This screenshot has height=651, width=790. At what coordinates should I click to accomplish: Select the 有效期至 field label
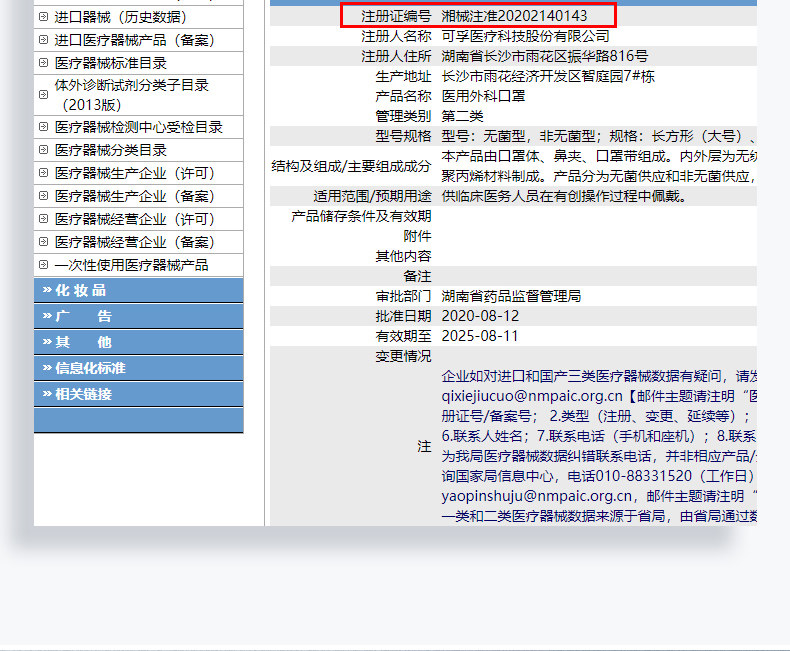403,336
